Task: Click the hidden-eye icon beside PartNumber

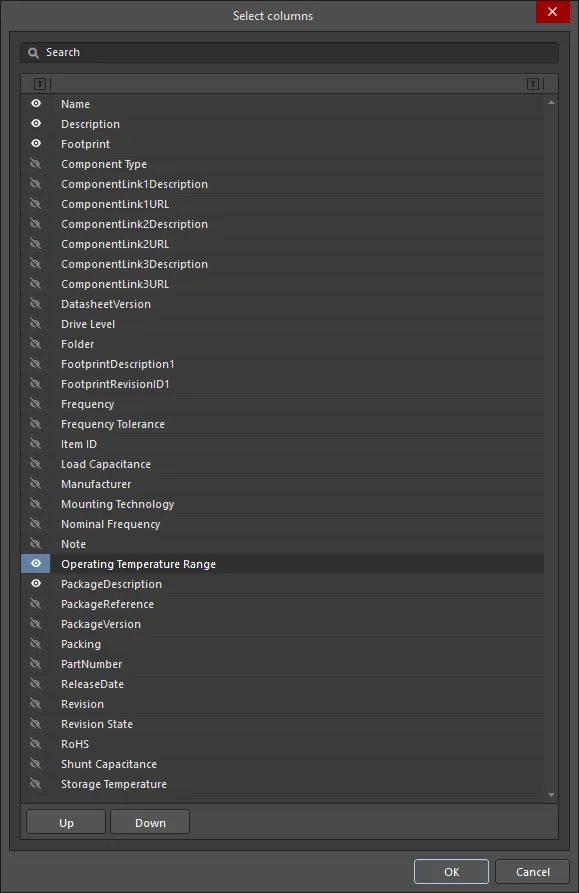Action: coord(36,663)
